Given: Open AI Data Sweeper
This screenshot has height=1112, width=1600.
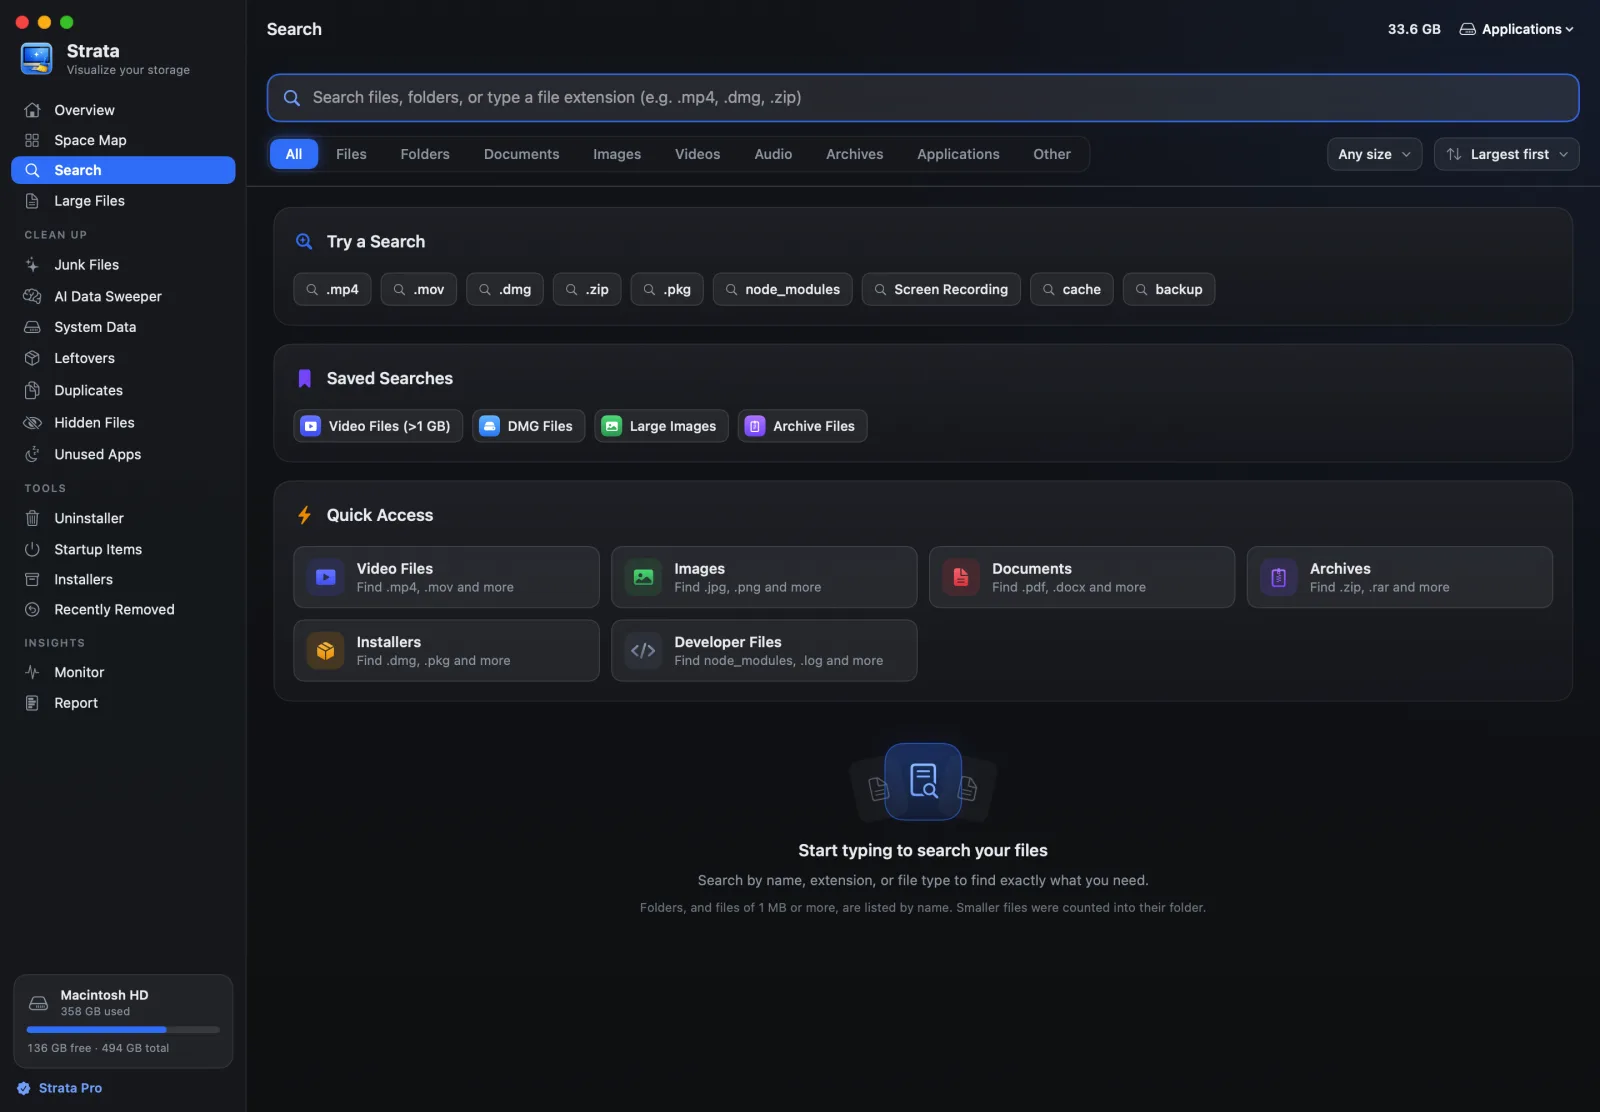Looking at the screenshot, I should click(123, 296).
